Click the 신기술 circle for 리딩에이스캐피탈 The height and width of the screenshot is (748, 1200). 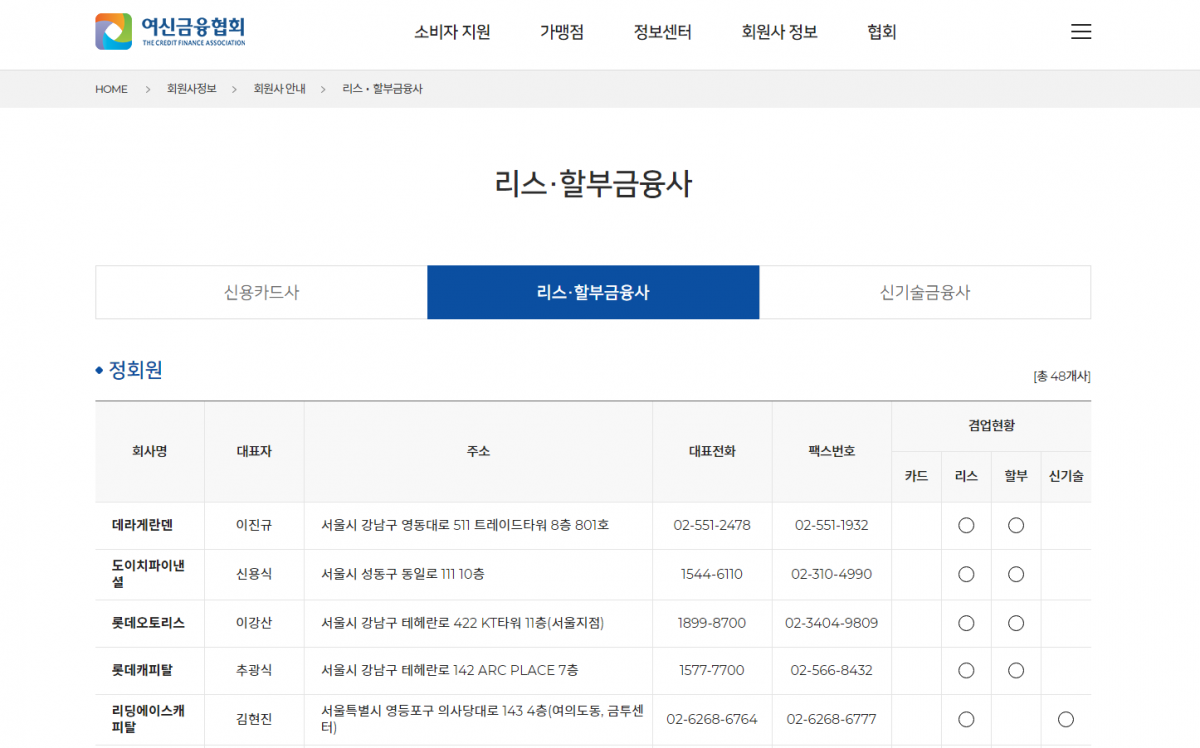coord(1066,719)
